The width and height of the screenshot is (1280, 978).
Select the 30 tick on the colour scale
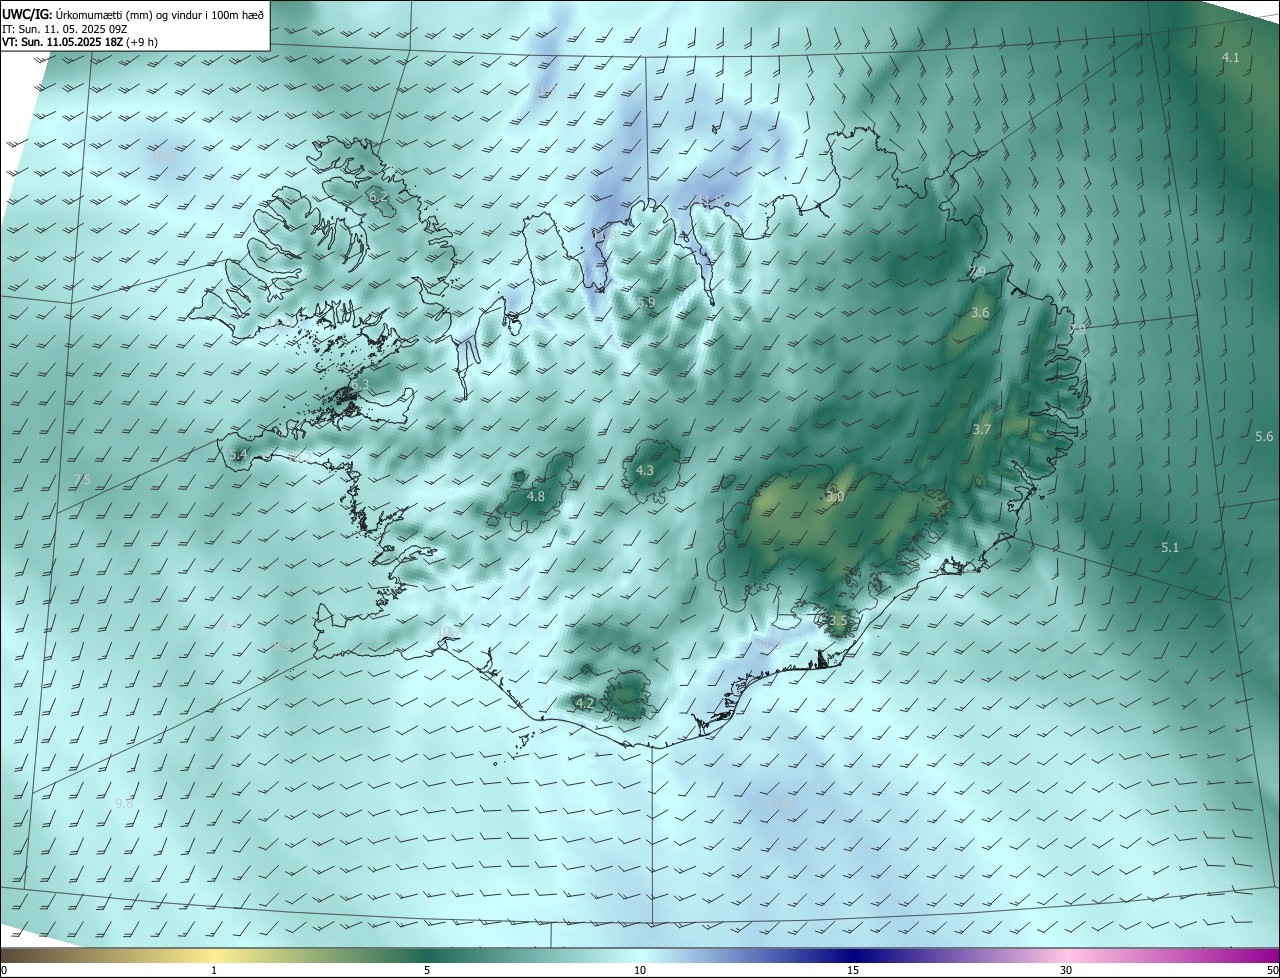tap(1066, 971)
